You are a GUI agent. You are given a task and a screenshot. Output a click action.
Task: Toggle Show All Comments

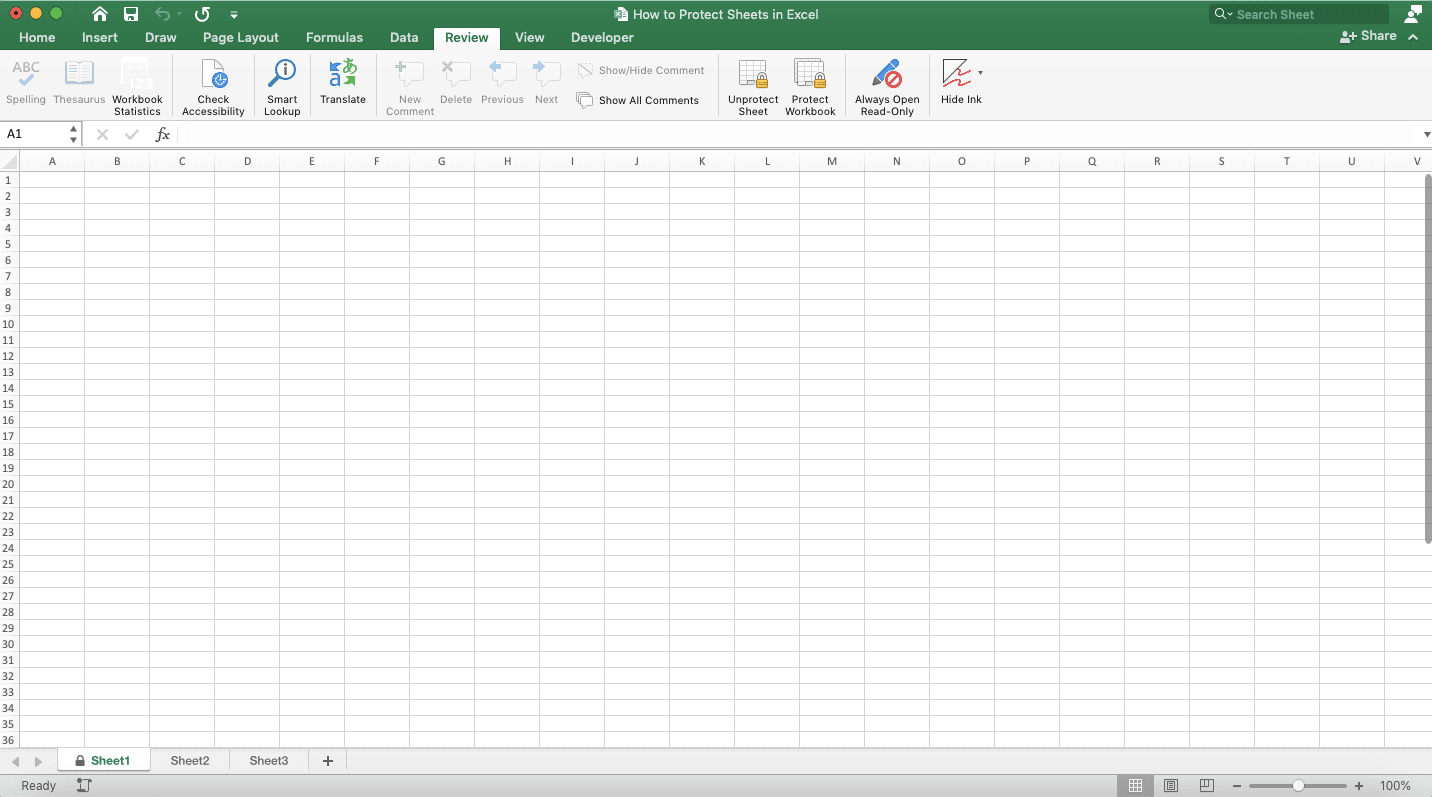click(638, 100)
